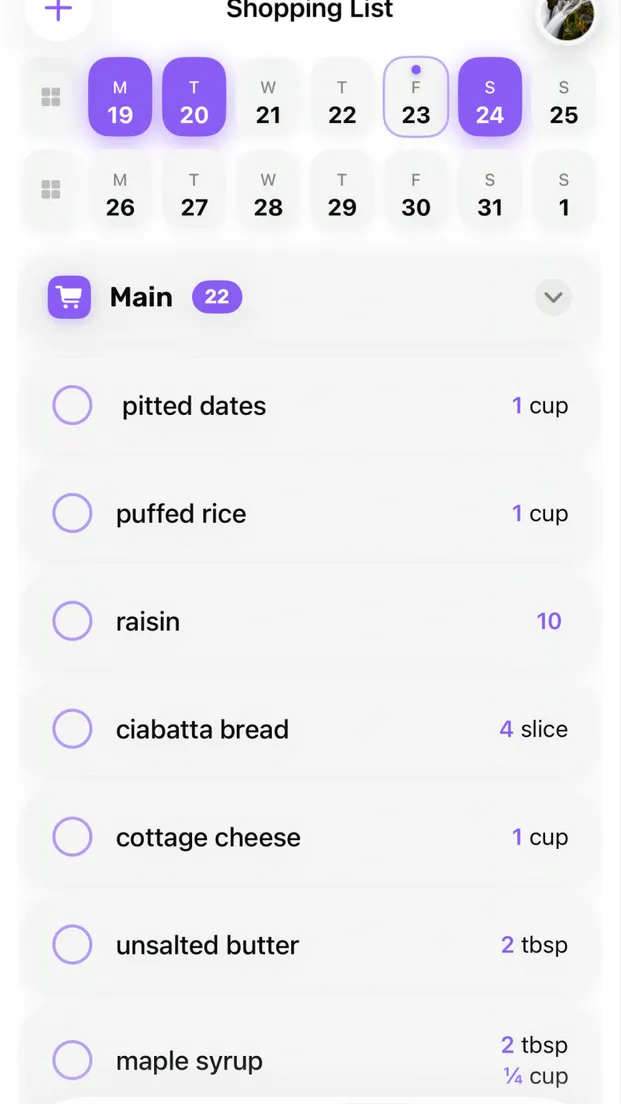Image resolution: width=621 pixels, height=1104 pixels.
Task: Check off pitted dates from the list
Action: click(72, 405)
